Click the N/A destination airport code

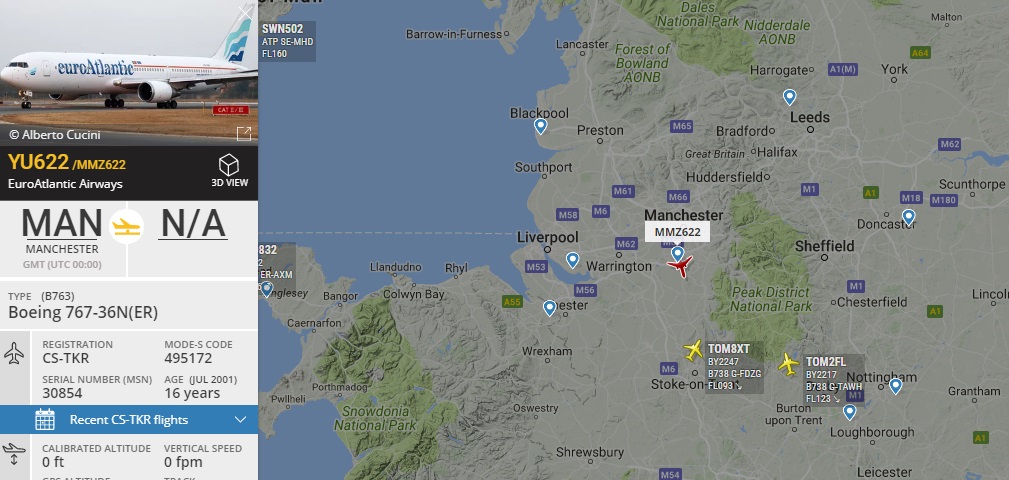[x=192, y=224]
